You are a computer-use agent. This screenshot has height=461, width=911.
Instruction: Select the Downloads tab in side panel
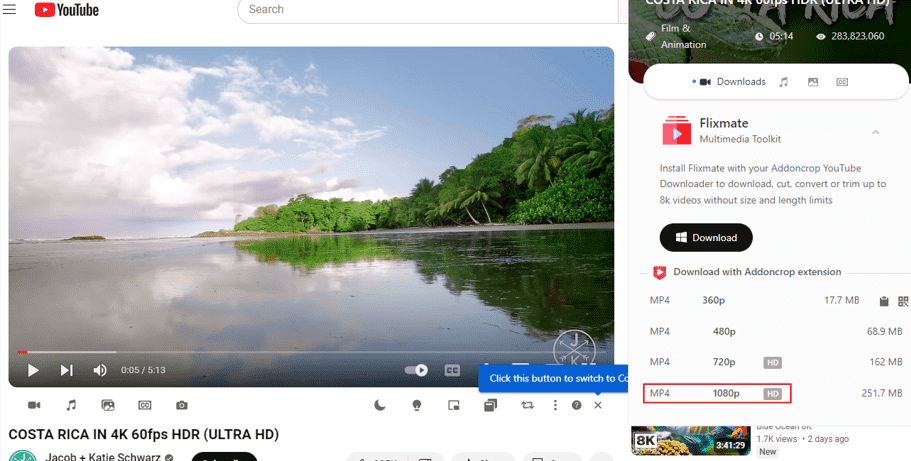click(x=732, y=82)
